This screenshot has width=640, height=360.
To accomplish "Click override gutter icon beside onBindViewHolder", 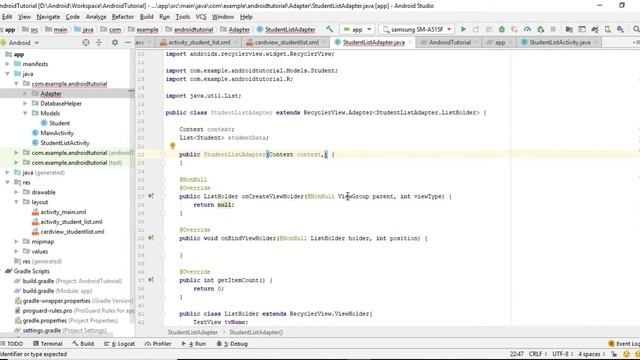I will pyautogui.click(x=151, y=238).
